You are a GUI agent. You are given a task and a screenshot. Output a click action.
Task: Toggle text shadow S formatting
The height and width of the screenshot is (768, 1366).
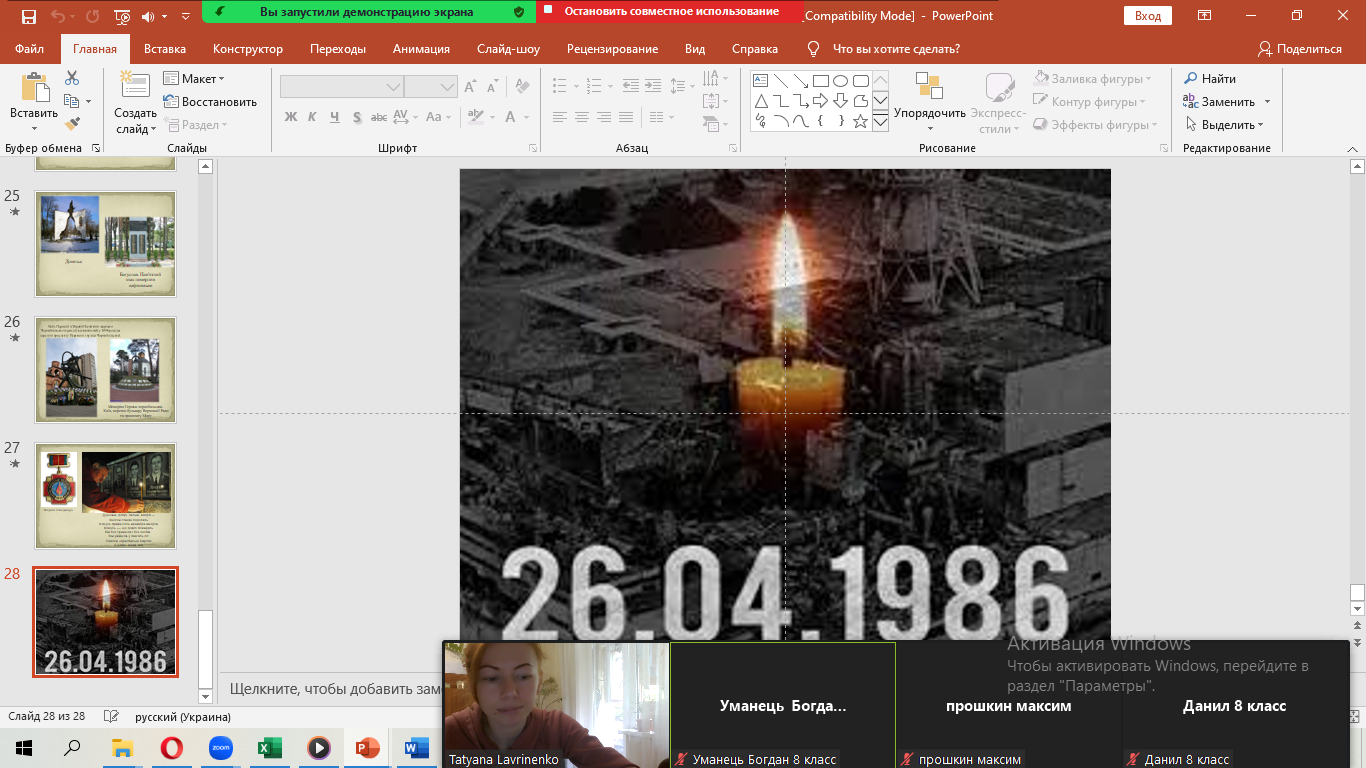[x=357, y=117]
